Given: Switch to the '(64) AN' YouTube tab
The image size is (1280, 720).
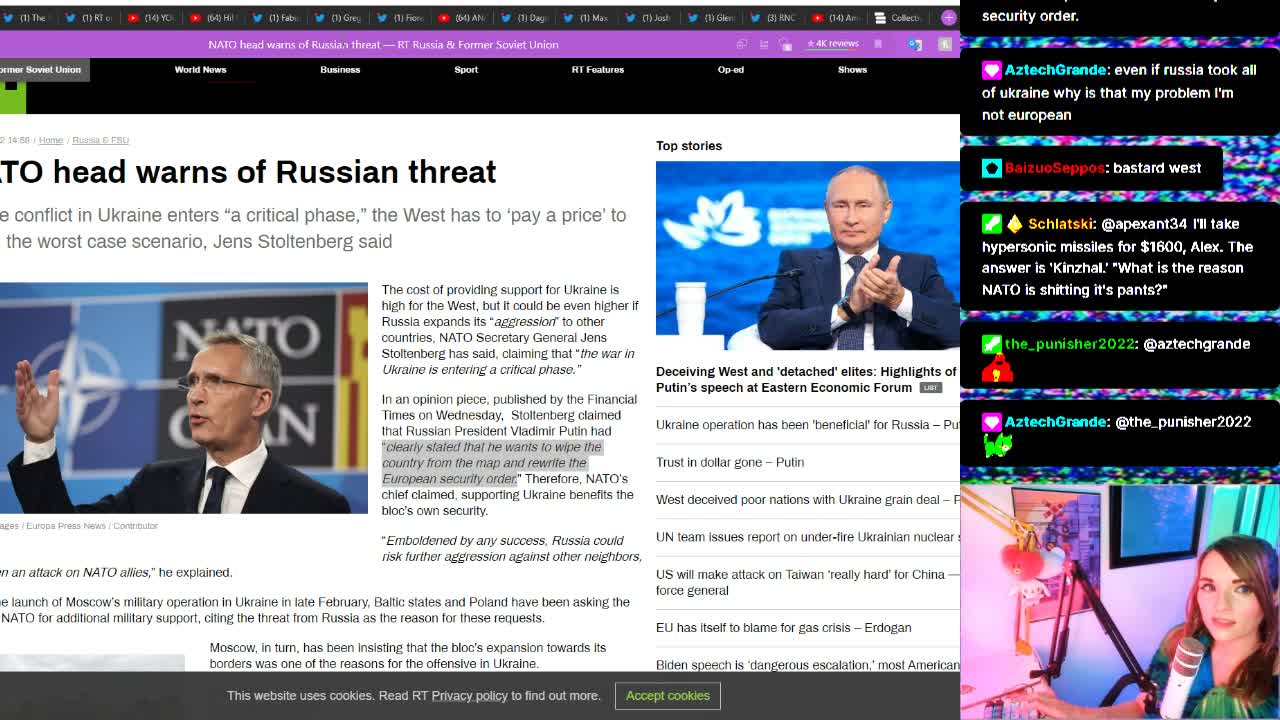Looking at the screenshot, I should (461, 17).
